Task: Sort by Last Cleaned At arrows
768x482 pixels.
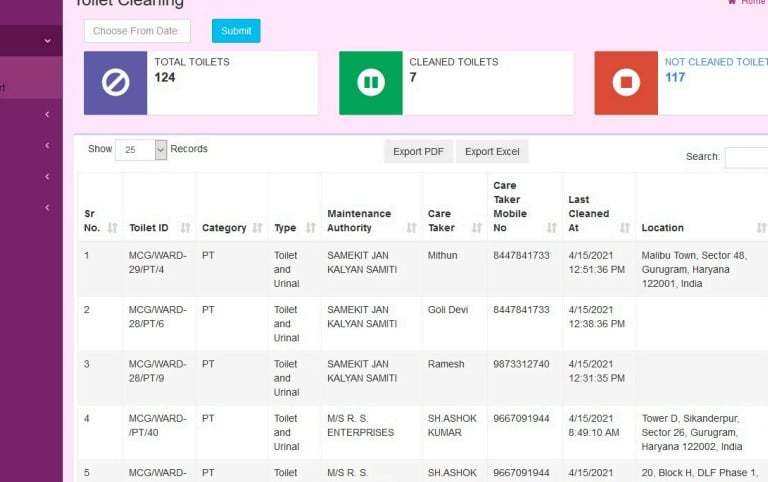Action: coord(624,227)
